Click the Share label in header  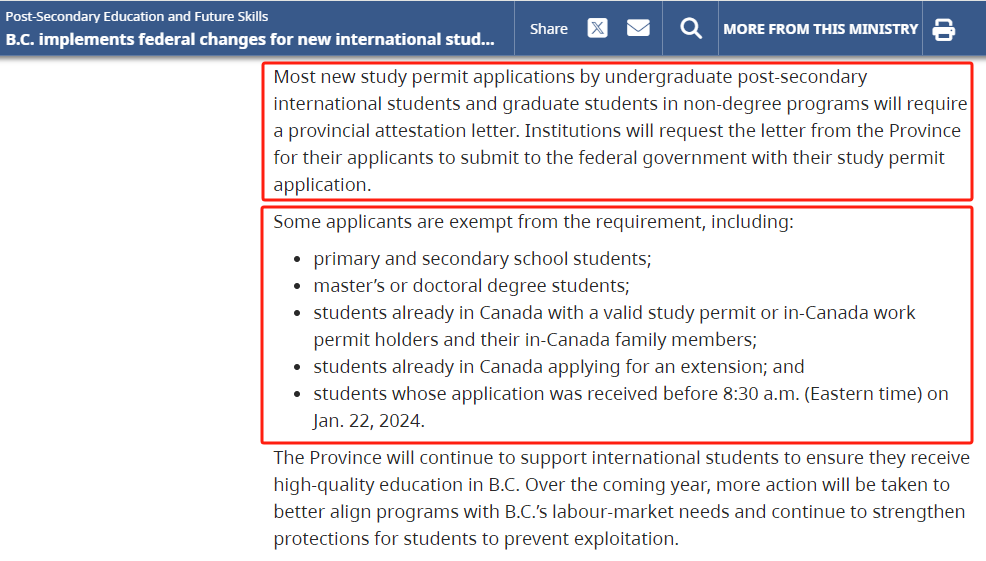point(549,29)
